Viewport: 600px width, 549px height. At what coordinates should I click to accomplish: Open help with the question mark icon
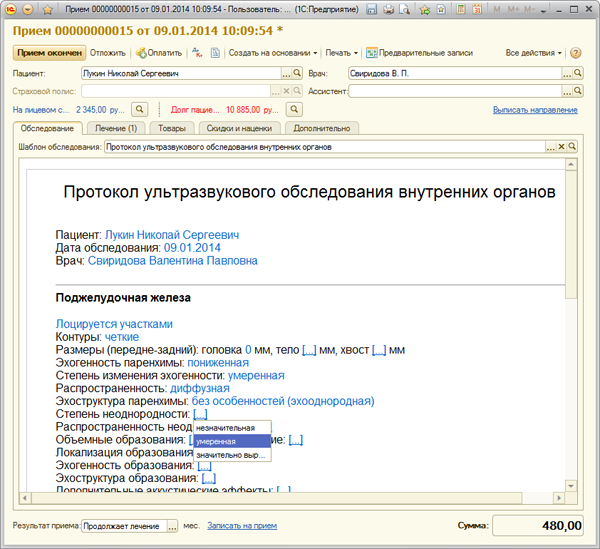coord(576,53)
